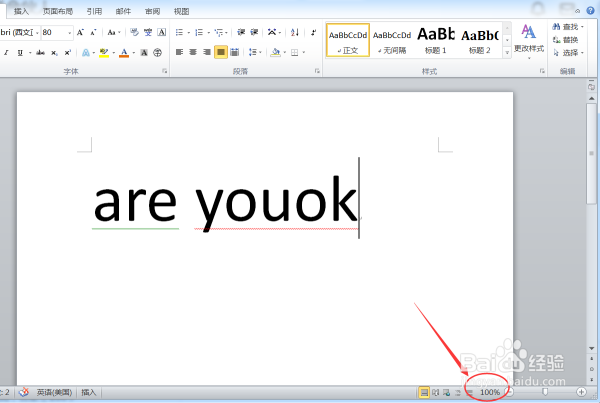Open the font size dropdown showing 80

coord(69,33)
